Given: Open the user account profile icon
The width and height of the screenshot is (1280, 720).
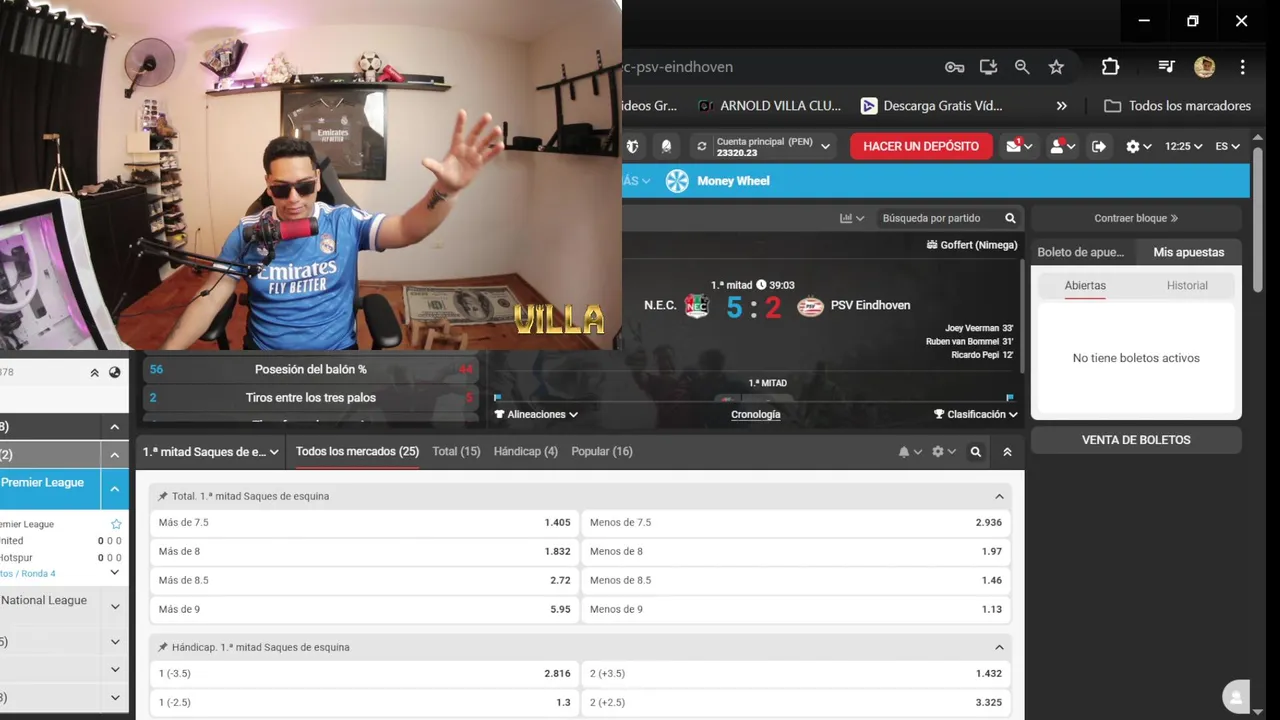Looking at the screenshot, I should (x=1061, y=146).
